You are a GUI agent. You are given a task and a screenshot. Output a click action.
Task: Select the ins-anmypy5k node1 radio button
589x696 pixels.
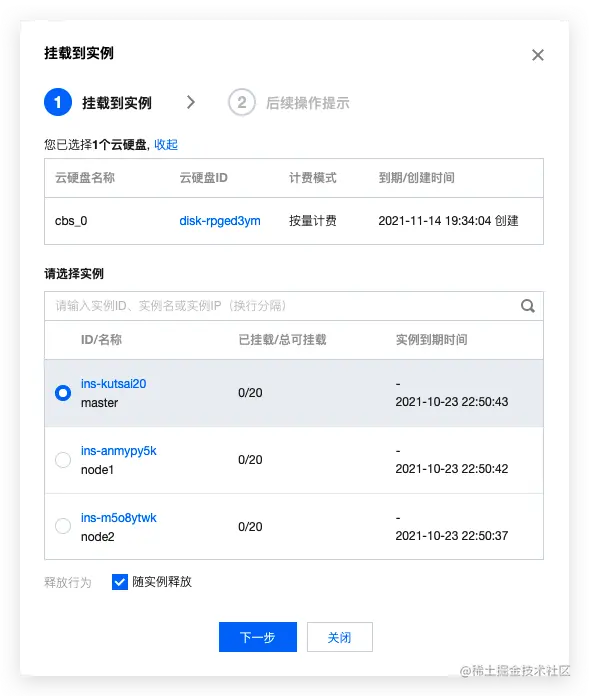pyautogui.click(x=63, y=460)
